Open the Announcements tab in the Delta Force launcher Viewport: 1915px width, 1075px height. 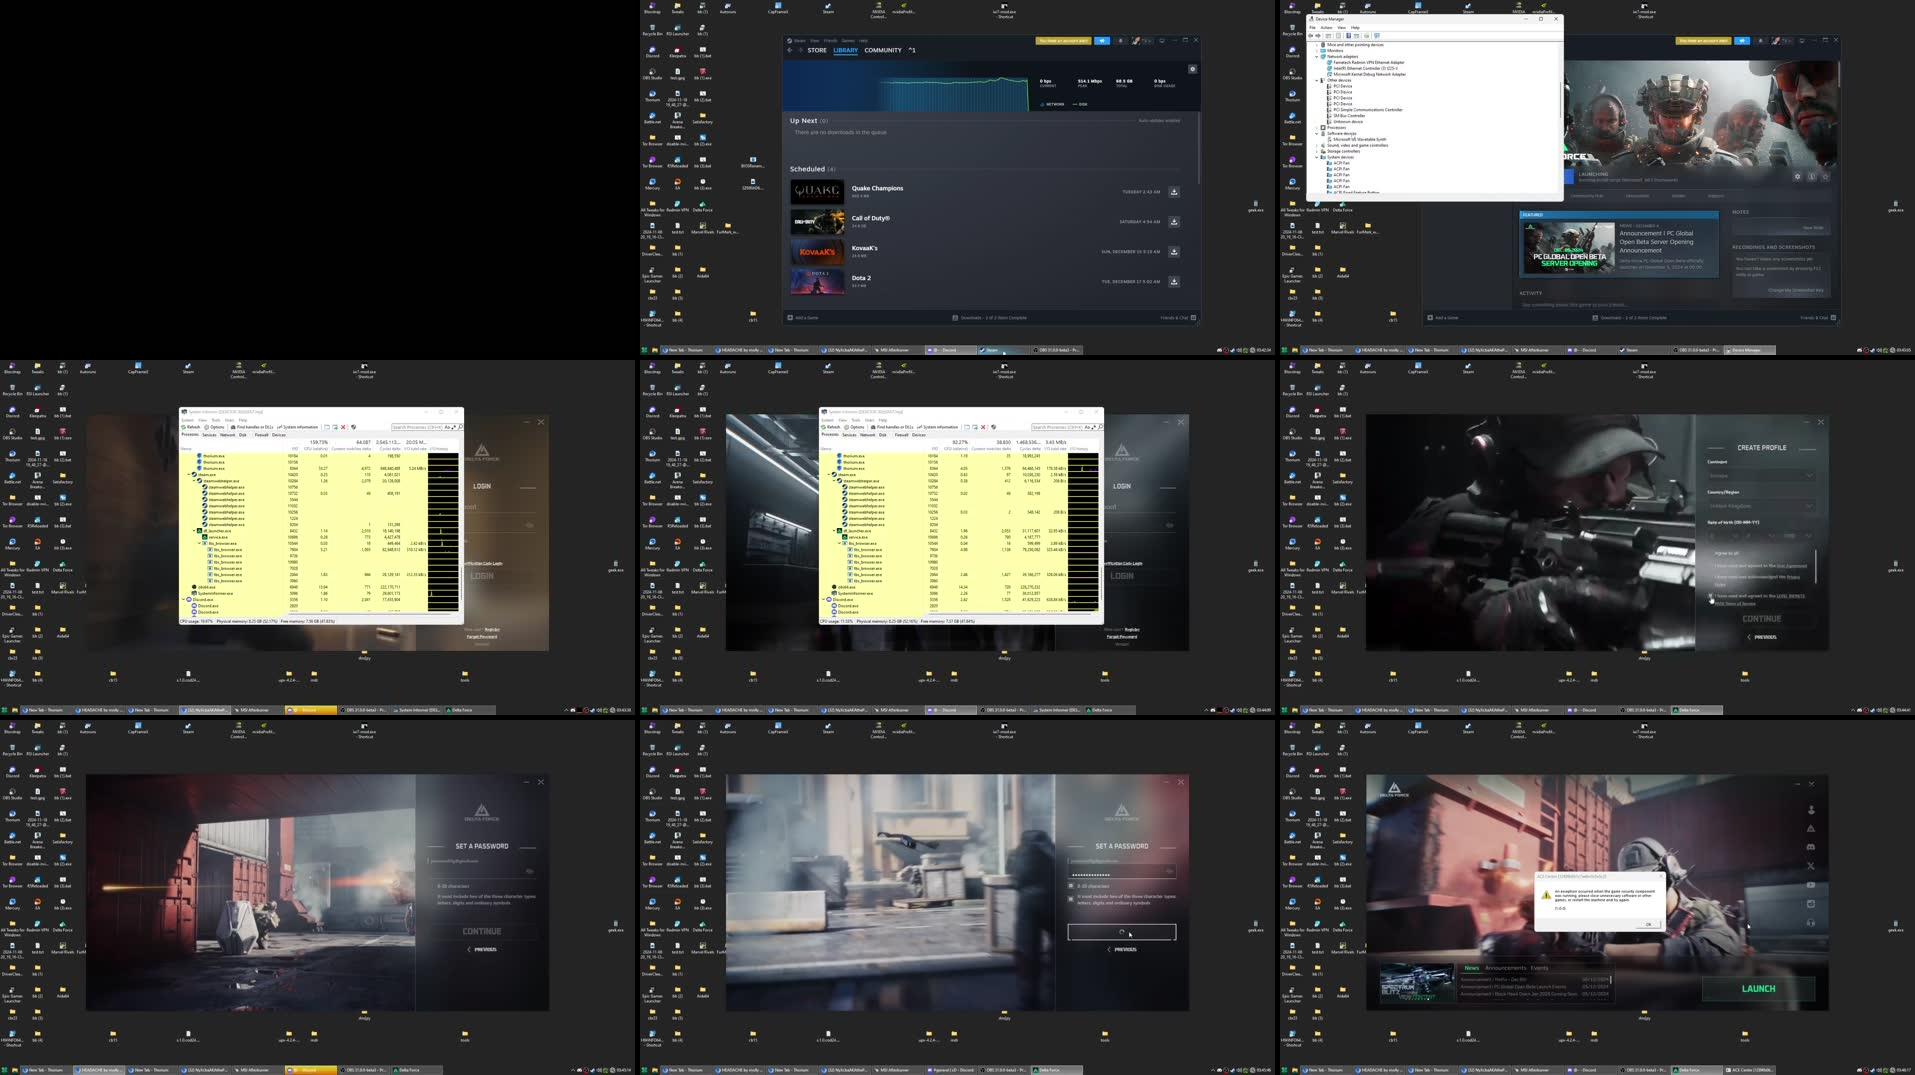coord(1505,968)
